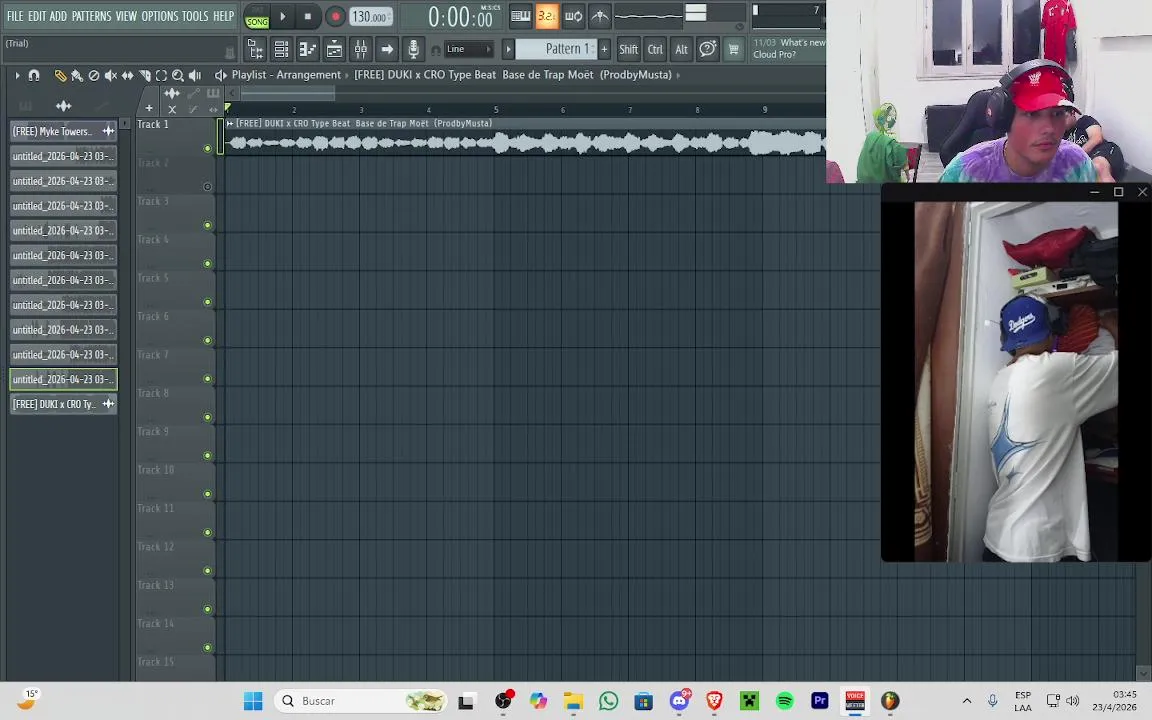Viewport: 1152px width, 720px height.
Task: Select the Draw pencil tool
Action: (x=60, y=75)
